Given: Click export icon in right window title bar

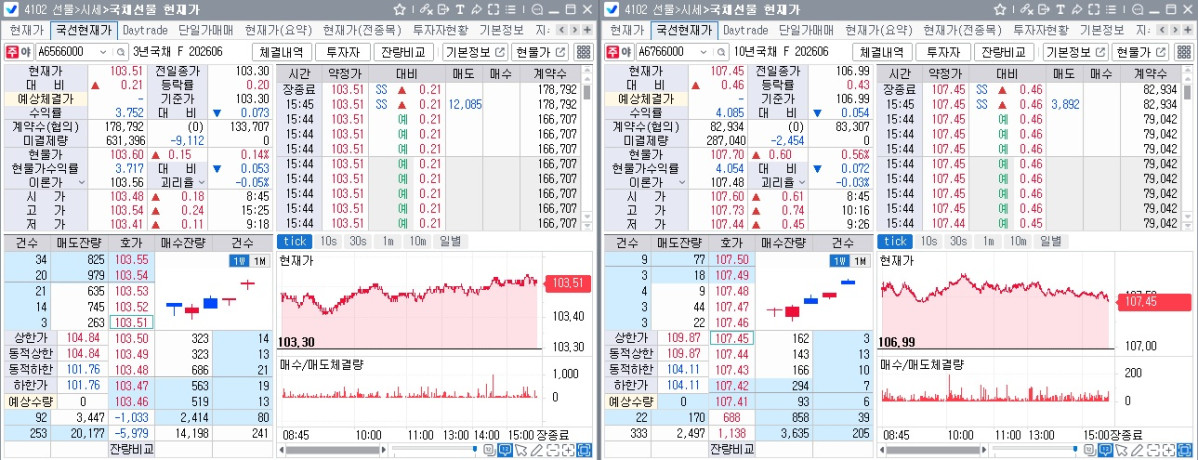Looking at the screenshot, I should click(x=1044, y=10).
